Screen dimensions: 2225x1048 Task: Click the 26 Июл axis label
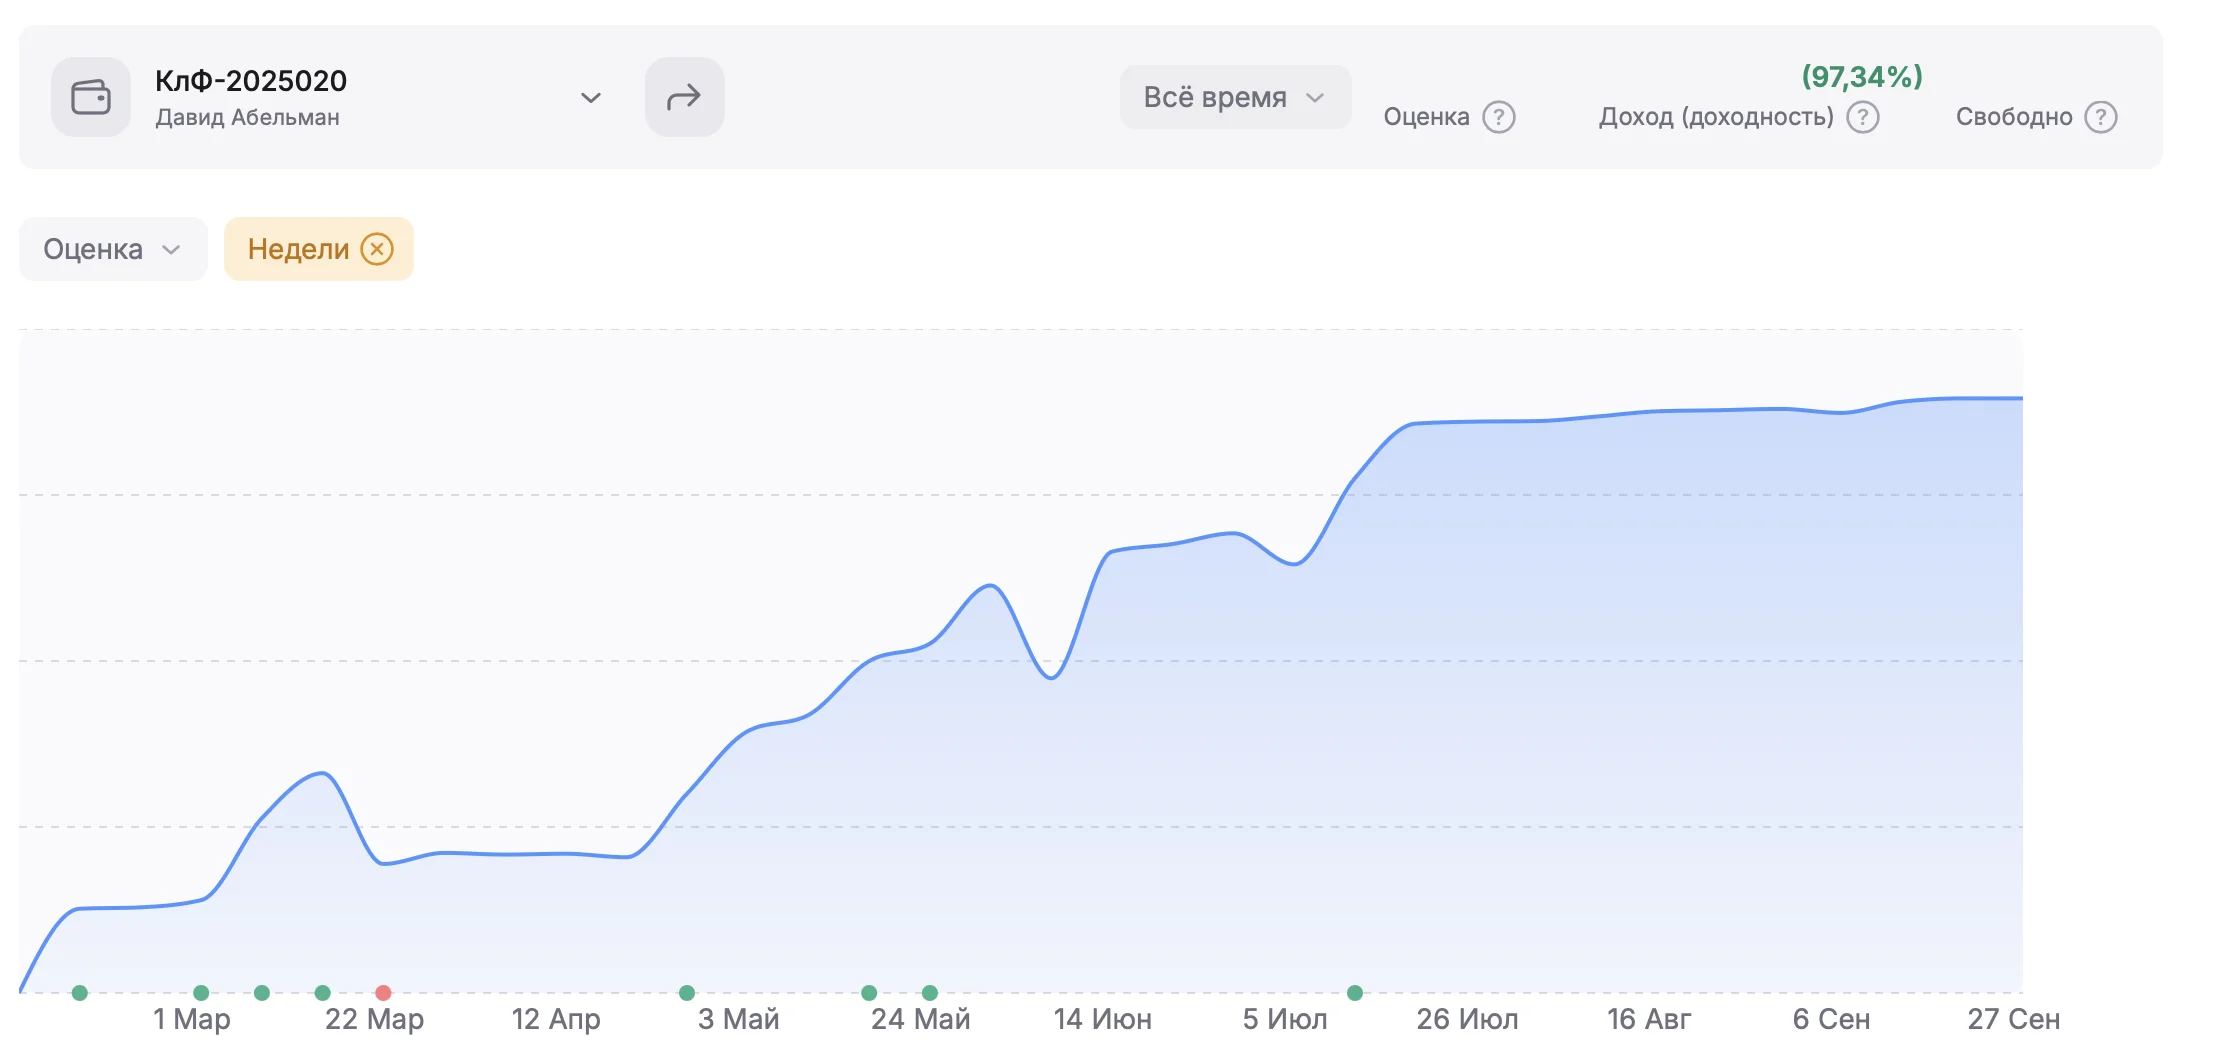pyautogui.click(x=1467, y=1019)
